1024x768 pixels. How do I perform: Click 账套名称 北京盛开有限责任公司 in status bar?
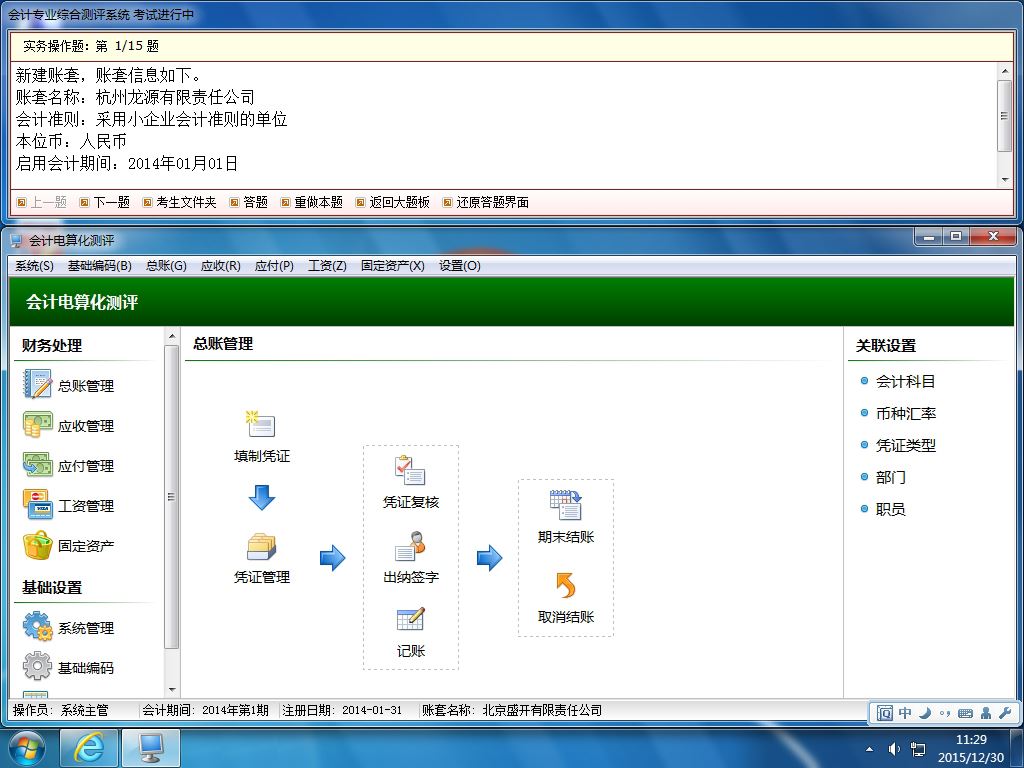(x=512, y=711)
